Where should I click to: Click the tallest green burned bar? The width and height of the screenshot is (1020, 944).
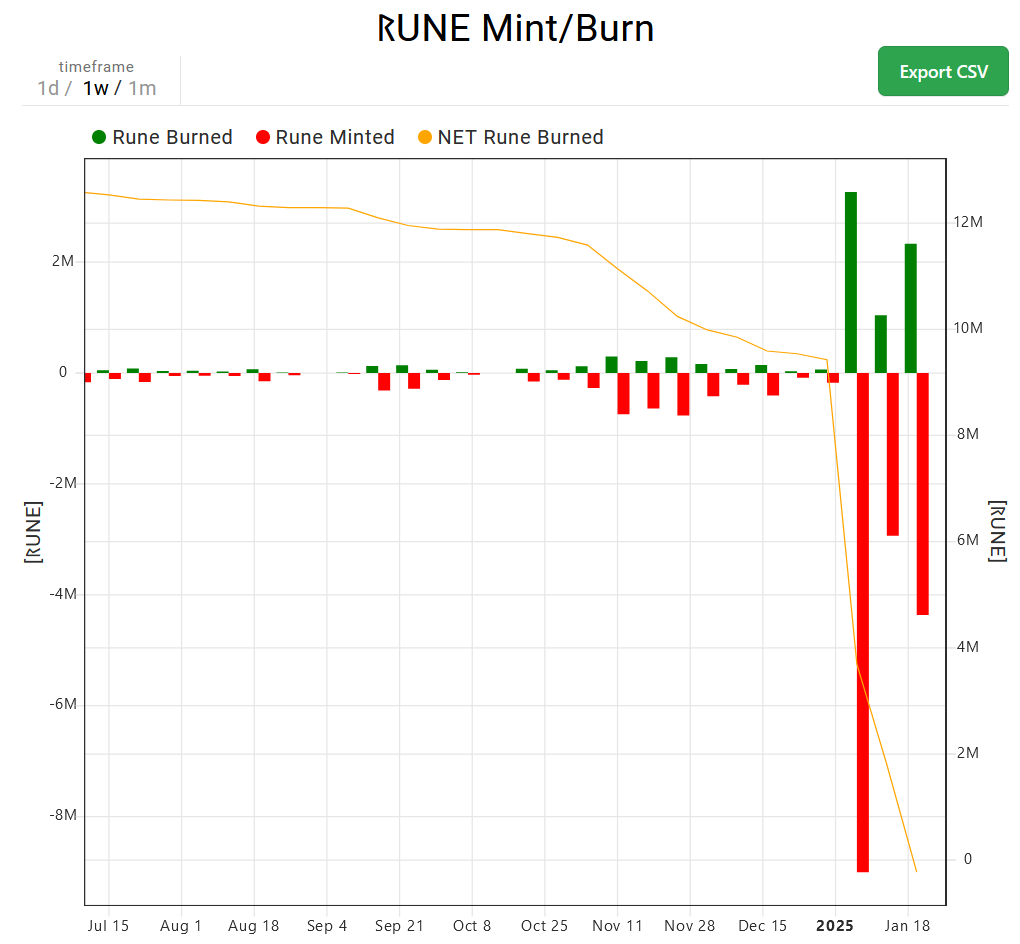point(851,282)
